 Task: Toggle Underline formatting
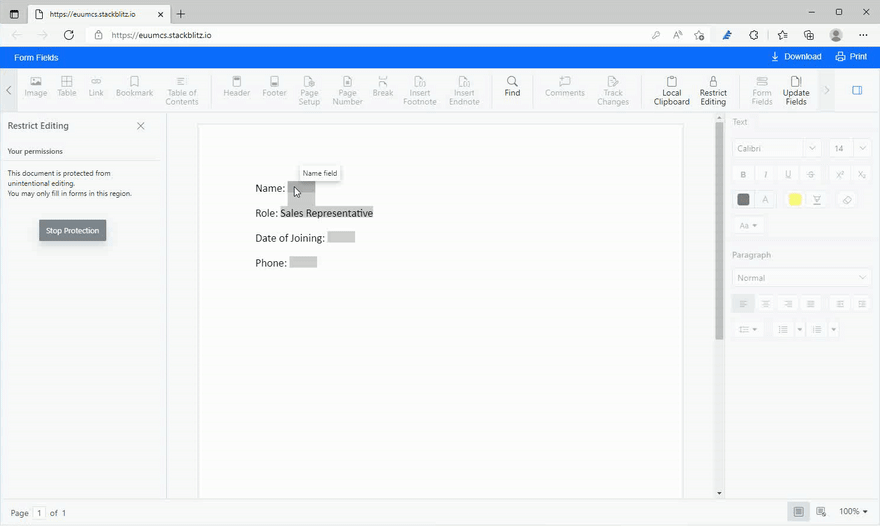[x=788, y=175]
